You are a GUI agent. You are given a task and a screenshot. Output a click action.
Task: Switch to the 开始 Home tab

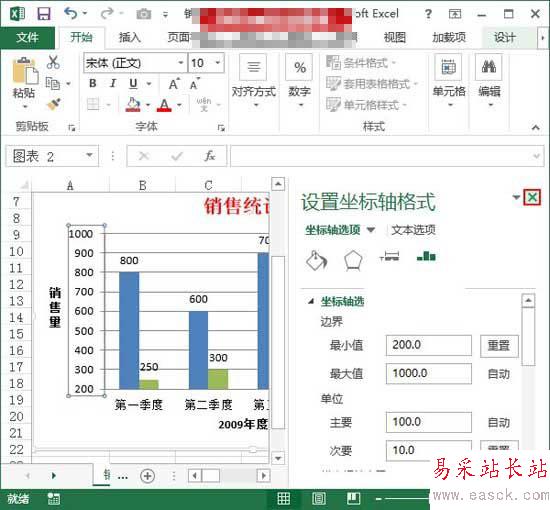pyautogui.click(x=81, y=37)
